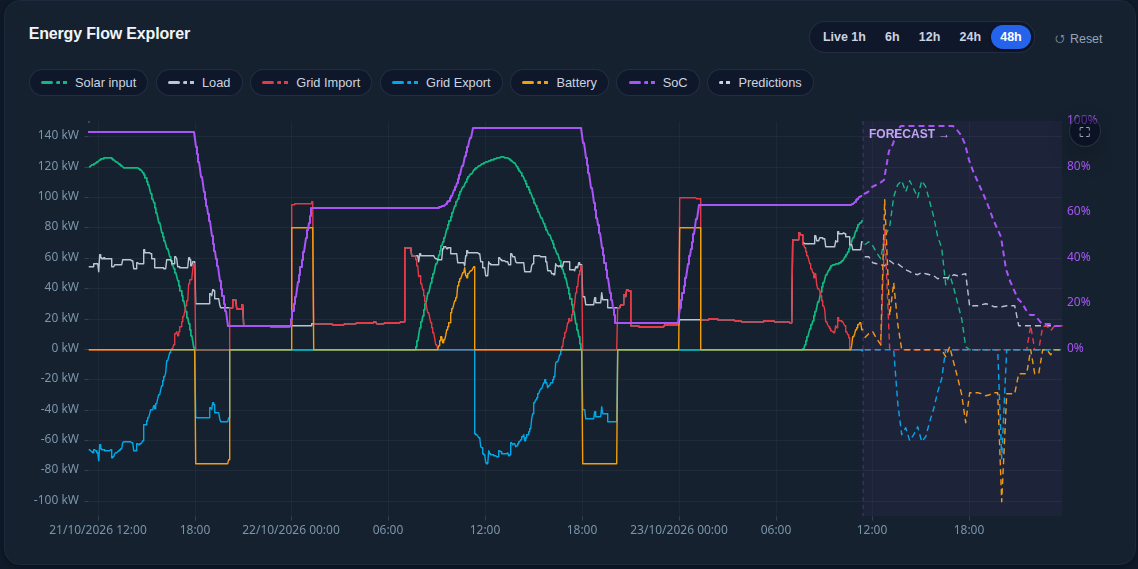1138x569 pixels.
Task: Click the red Grid Import color dash
Action: click(x=275, y=83)
